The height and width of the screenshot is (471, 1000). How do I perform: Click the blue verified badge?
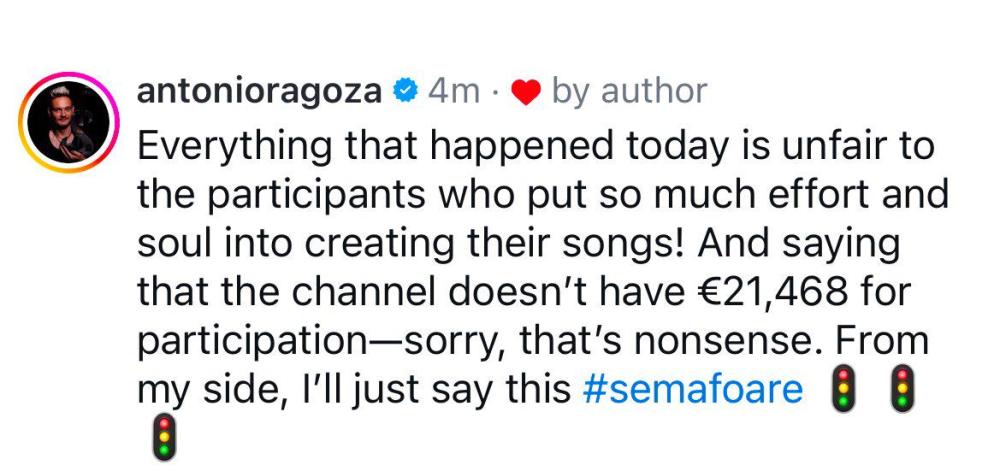403,91
